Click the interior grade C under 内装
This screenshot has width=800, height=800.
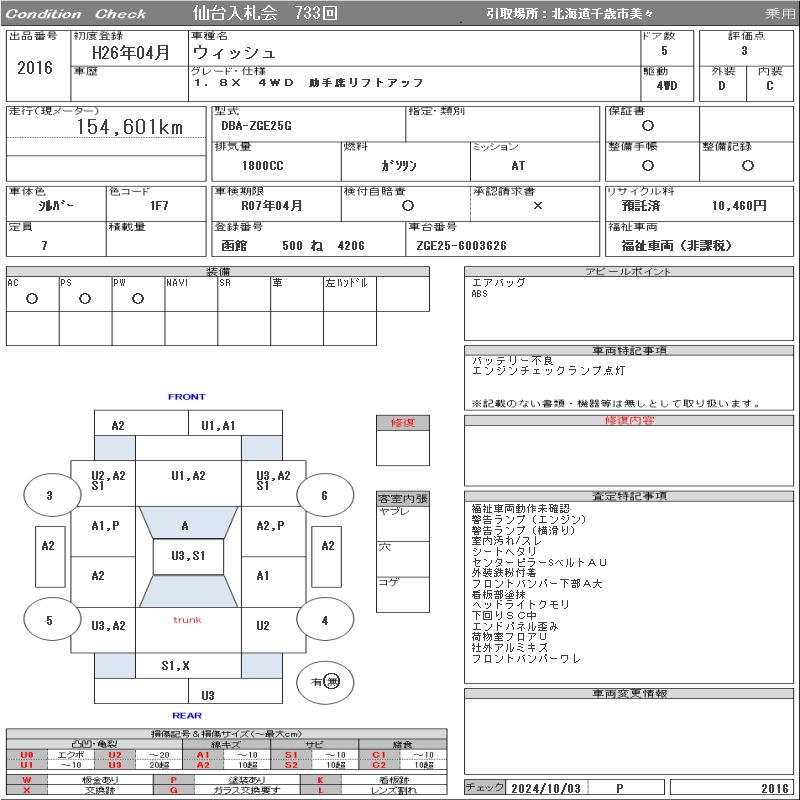click(x=769, y=86)
